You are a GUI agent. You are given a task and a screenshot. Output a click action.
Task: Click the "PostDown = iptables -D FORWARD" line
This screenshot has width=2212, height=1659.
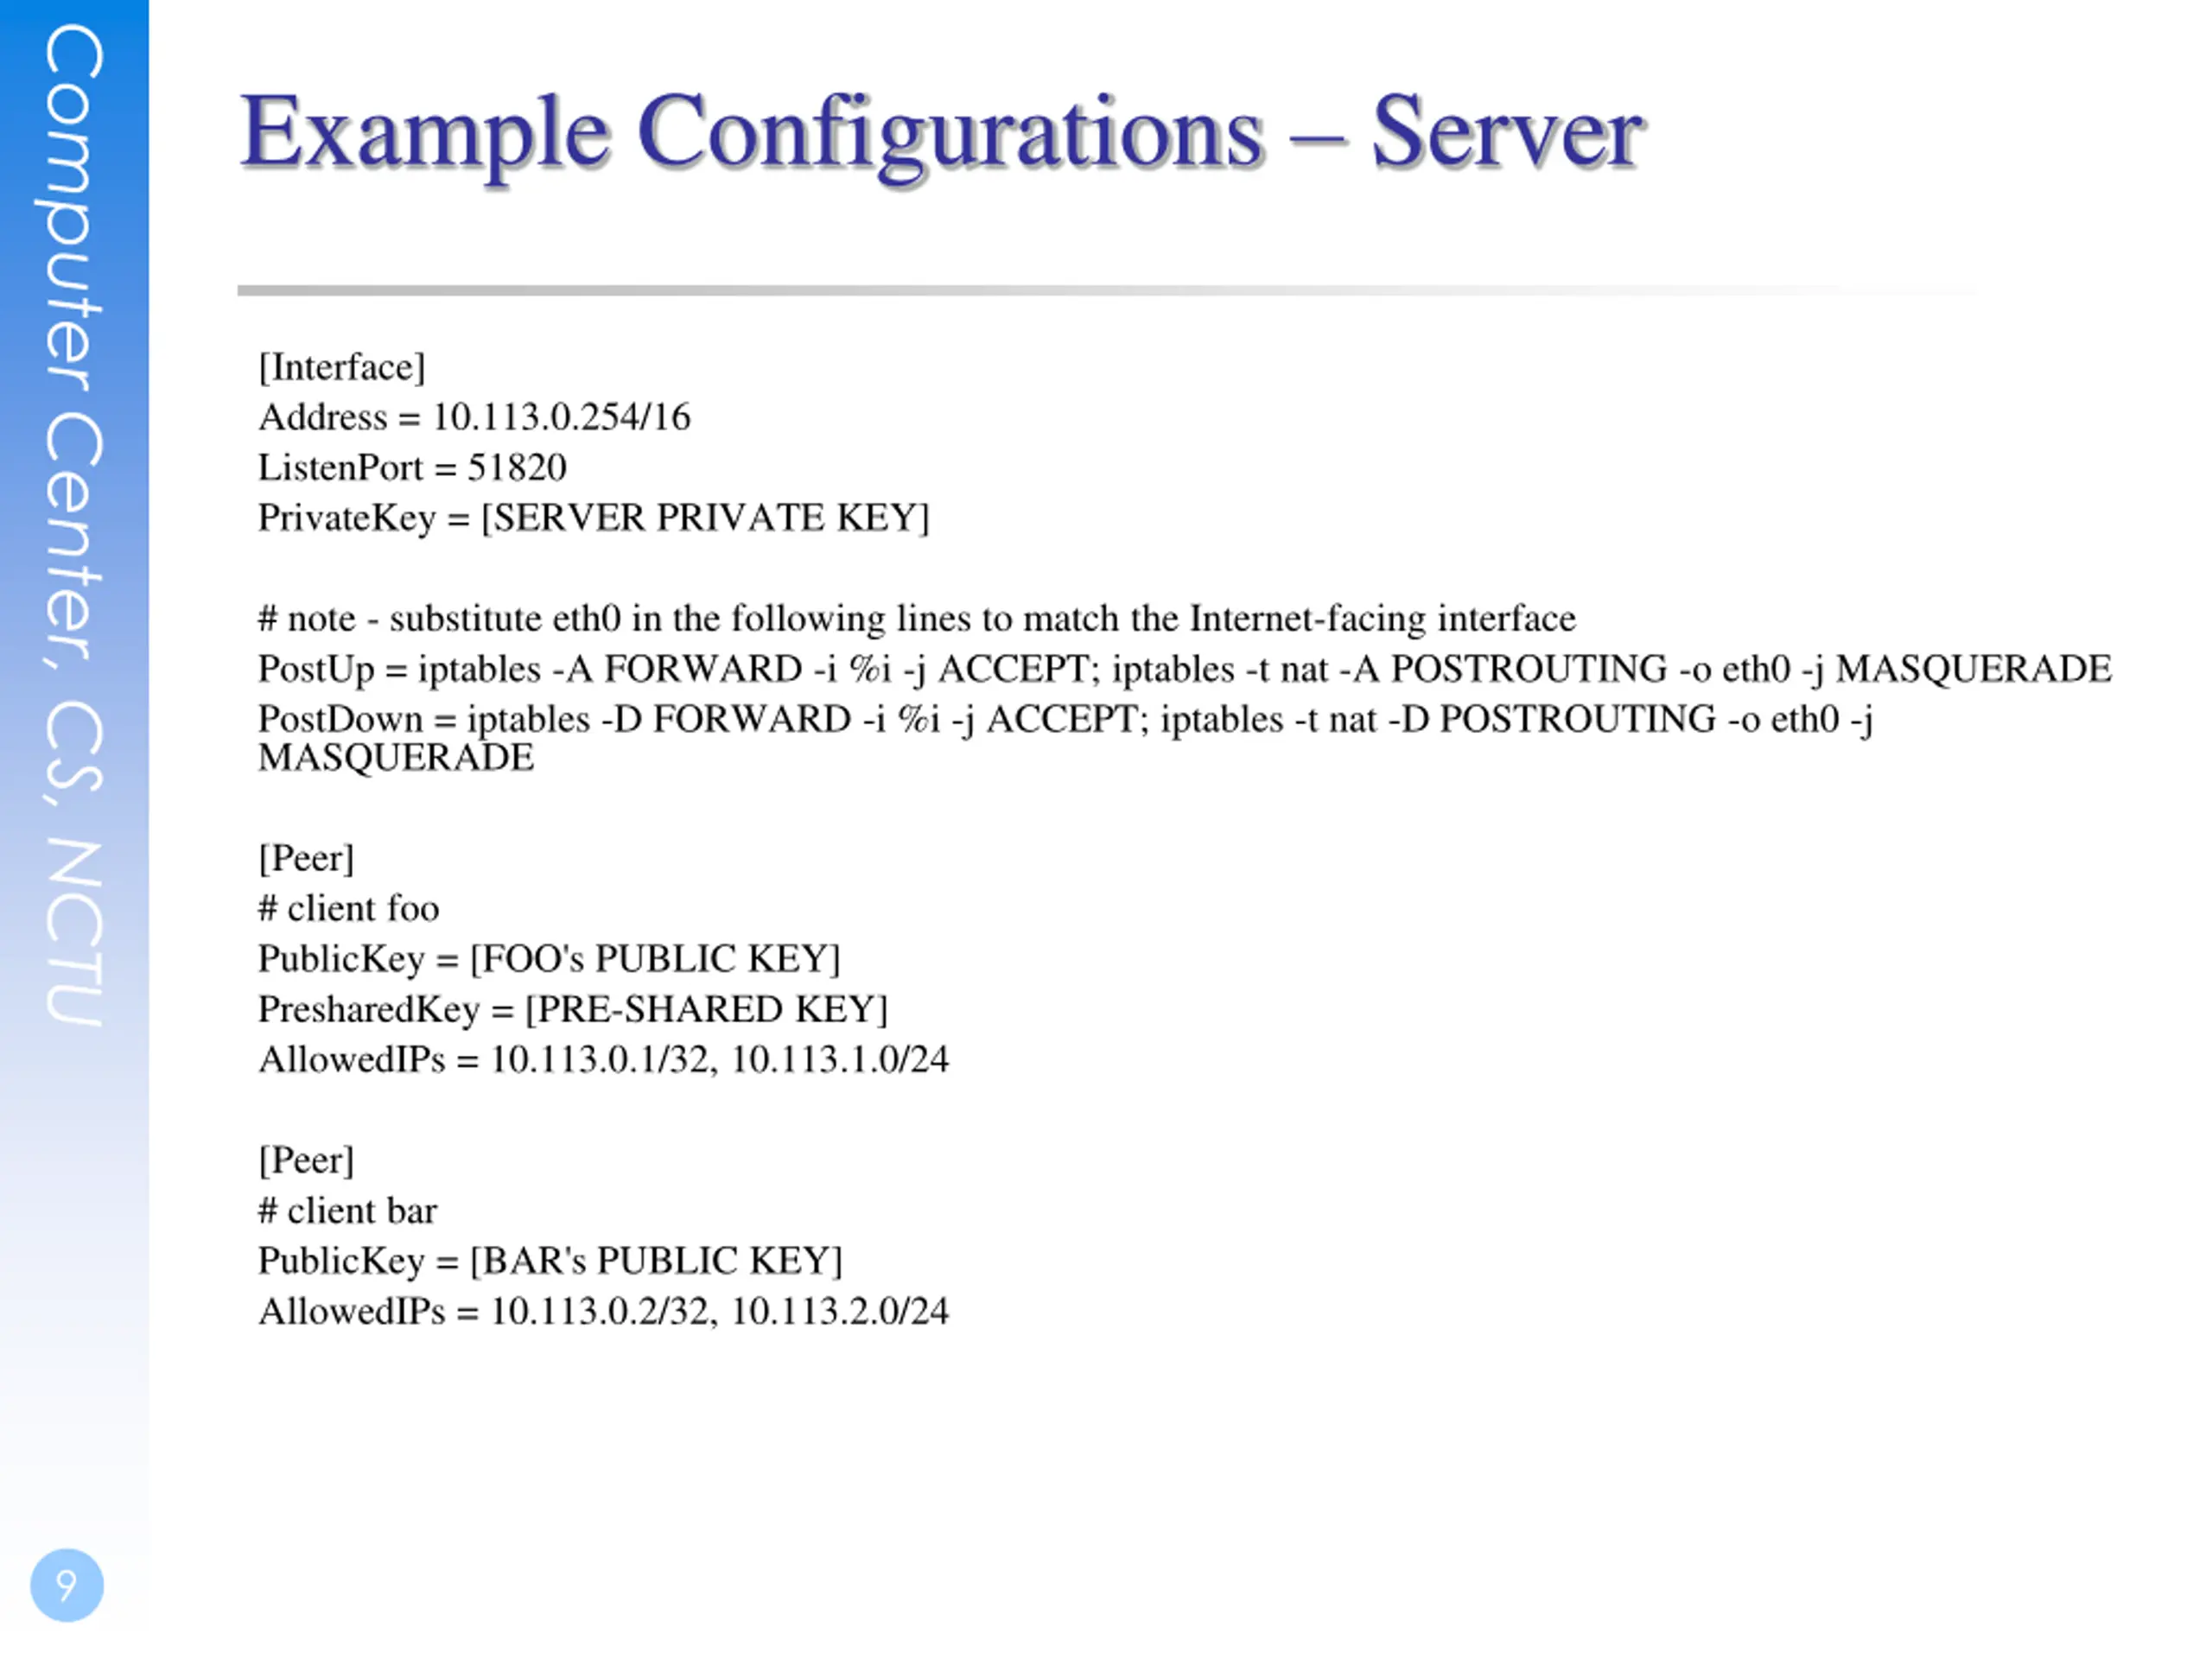pos(1065,719)
